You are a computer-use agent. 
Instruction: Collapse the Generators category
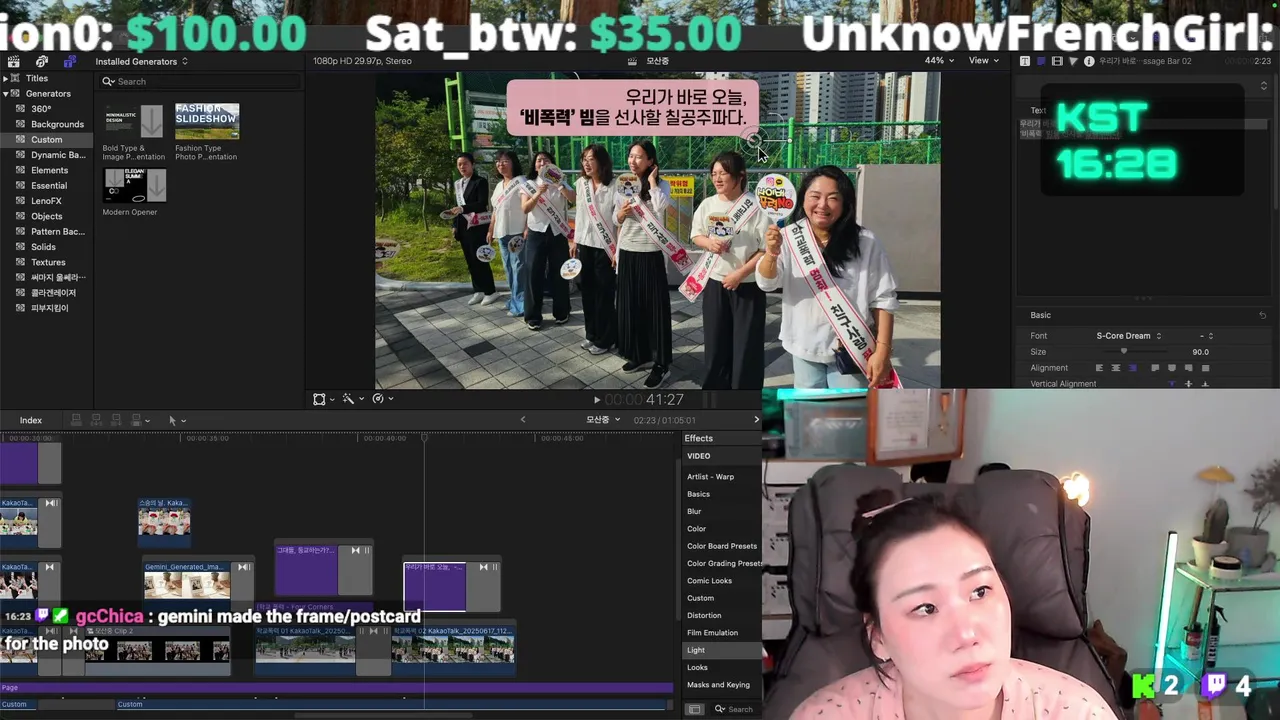click(6, 93)
